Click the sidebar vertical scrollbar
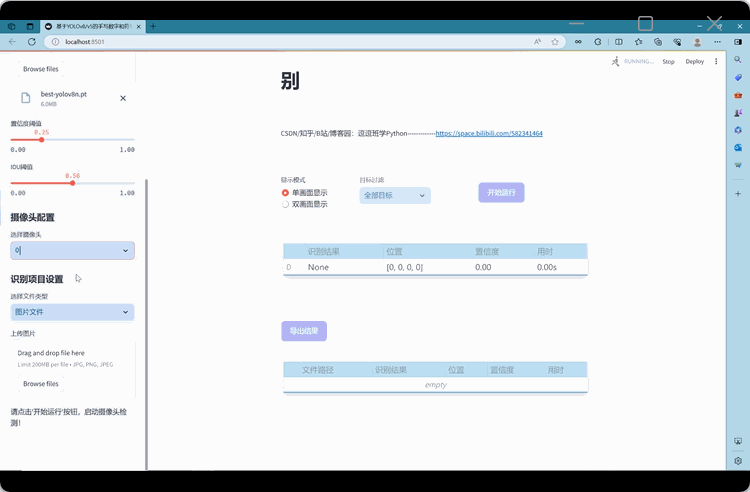 (x=146, y=324)
